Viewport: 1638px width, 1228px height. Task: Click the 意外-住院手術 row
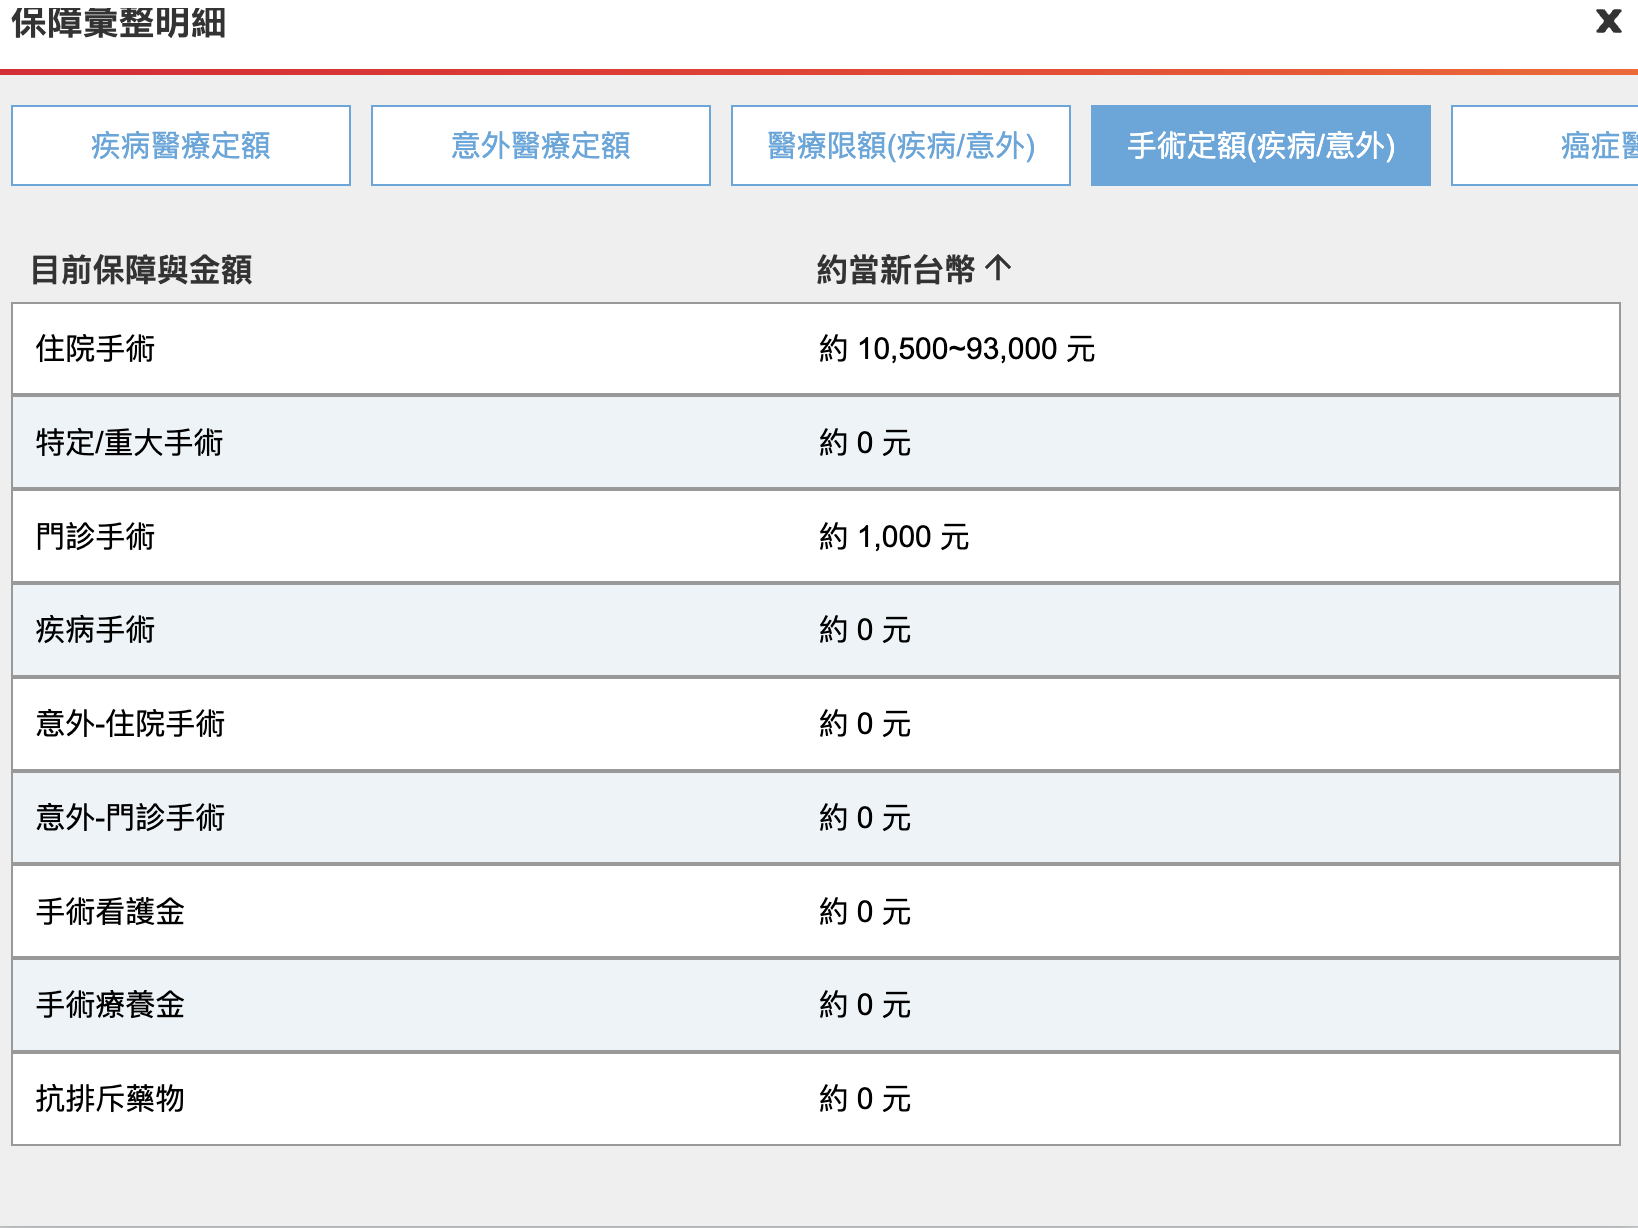point(130,724)
